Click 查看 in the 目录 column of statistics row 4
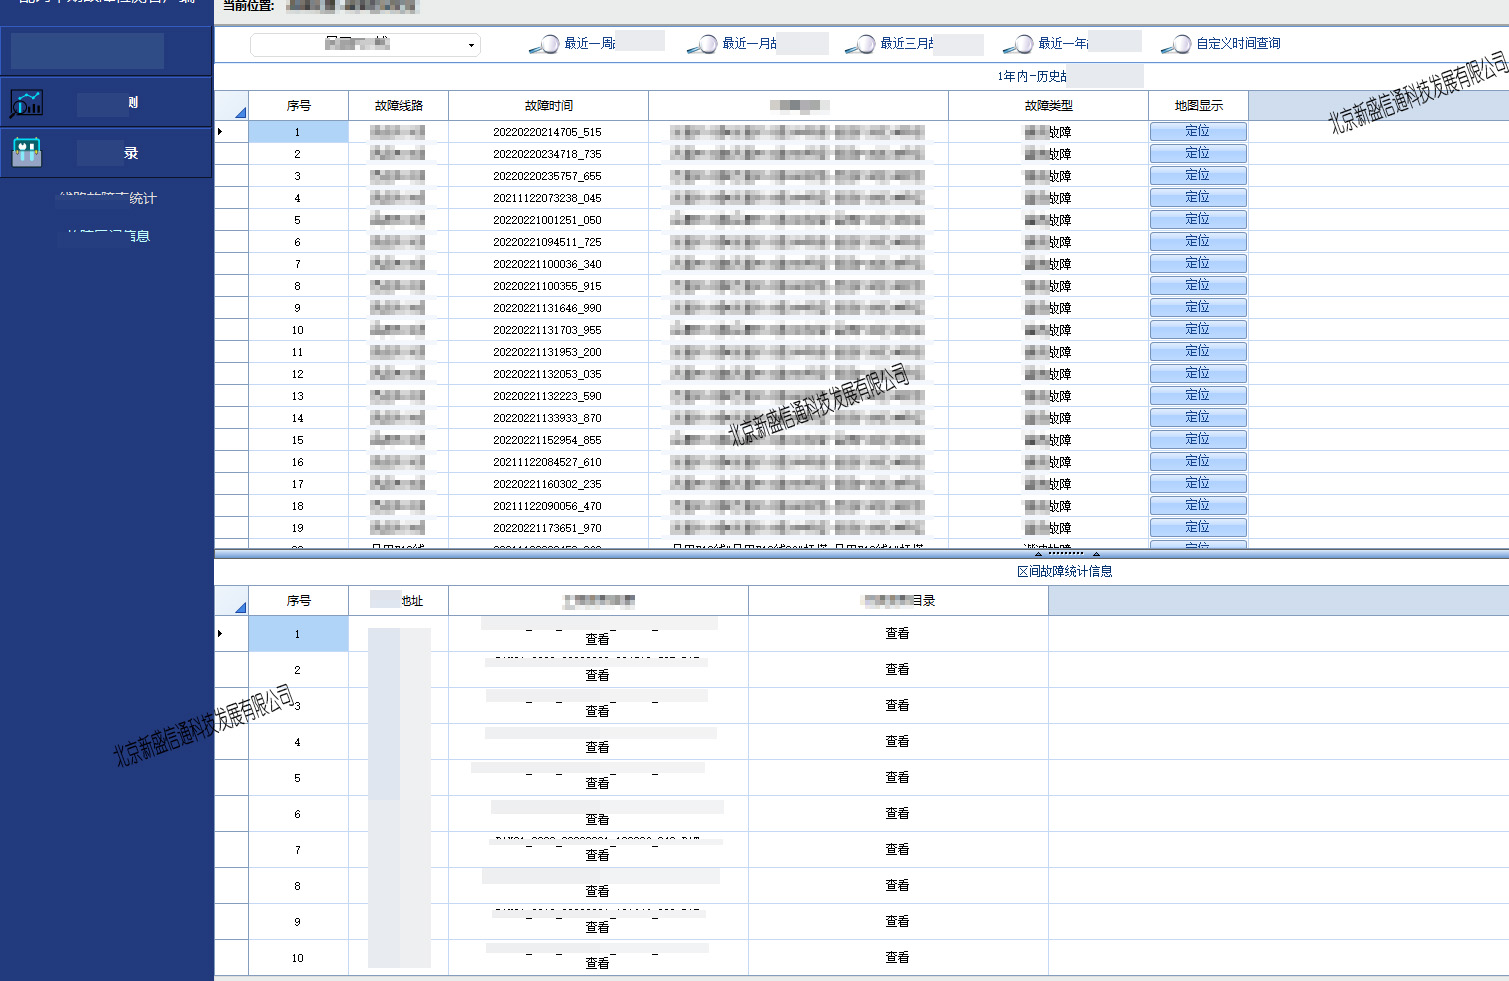Viewport: 1509px width, 981px height. (897, 741)
